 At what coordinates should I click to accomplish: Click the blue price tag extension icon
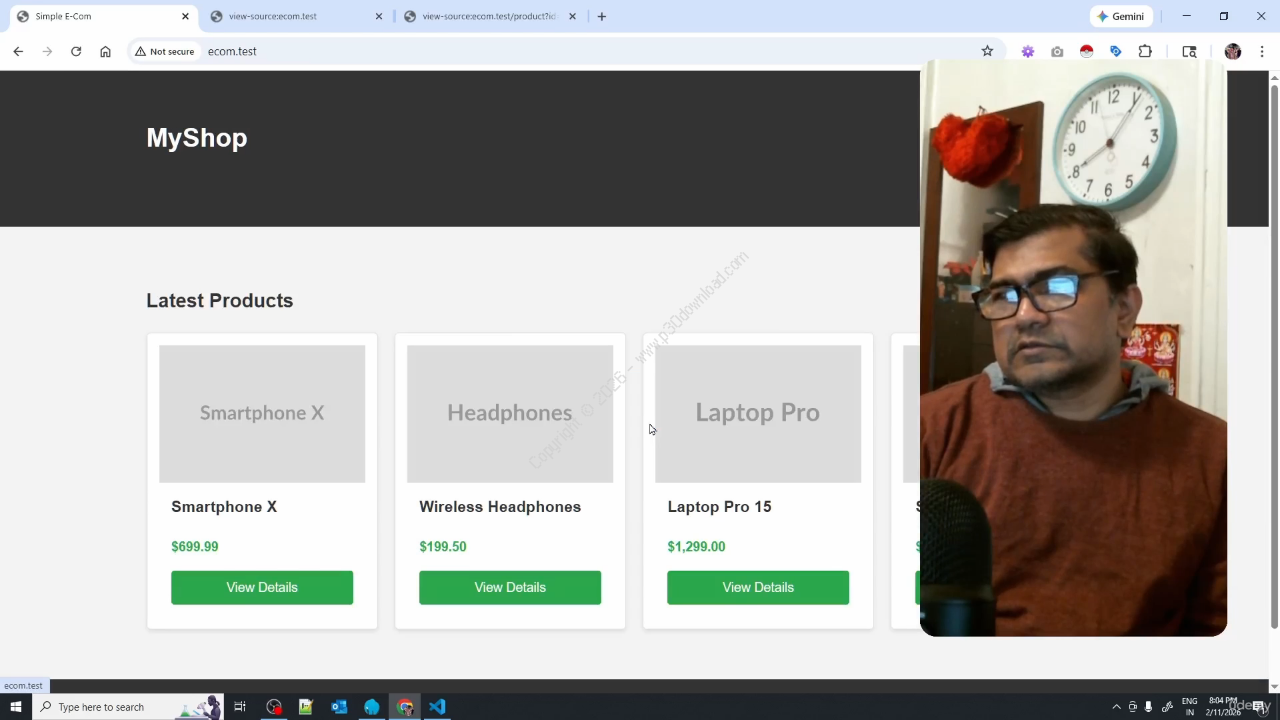click(x=1116, y=51)
